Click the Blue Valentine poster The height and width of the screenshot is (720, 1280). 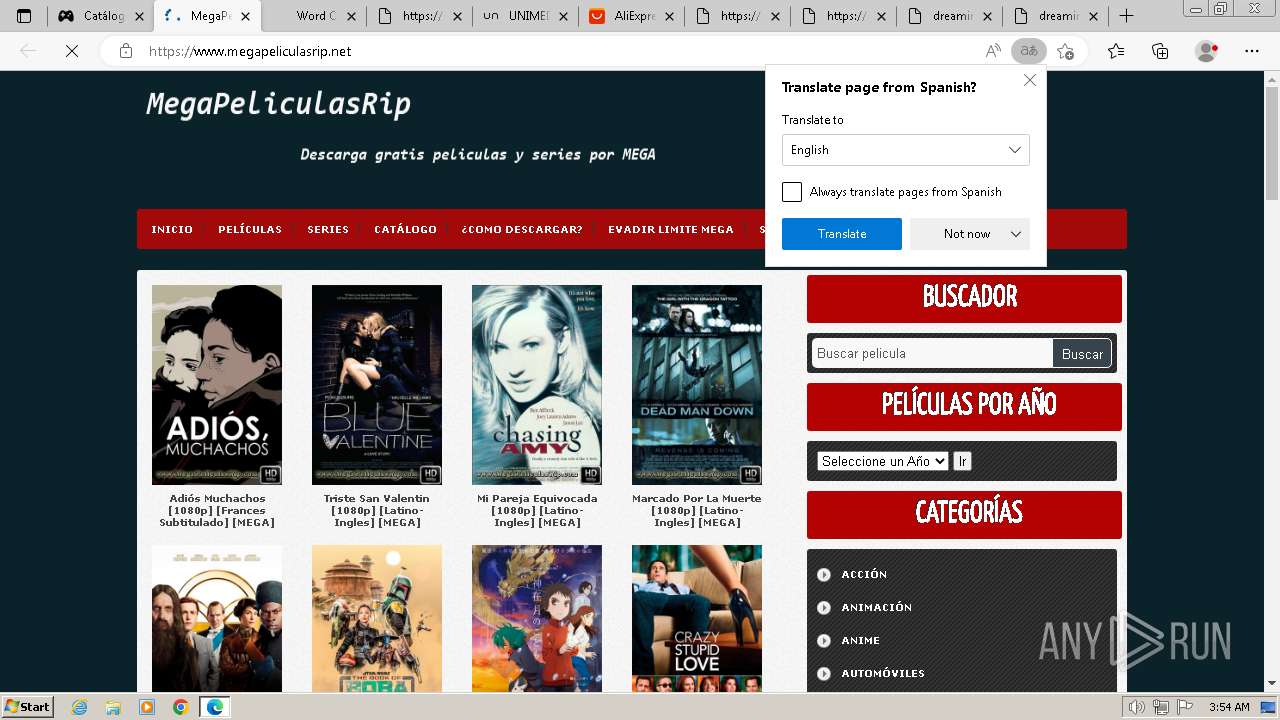pyautogui.click(x=377, y=385)
